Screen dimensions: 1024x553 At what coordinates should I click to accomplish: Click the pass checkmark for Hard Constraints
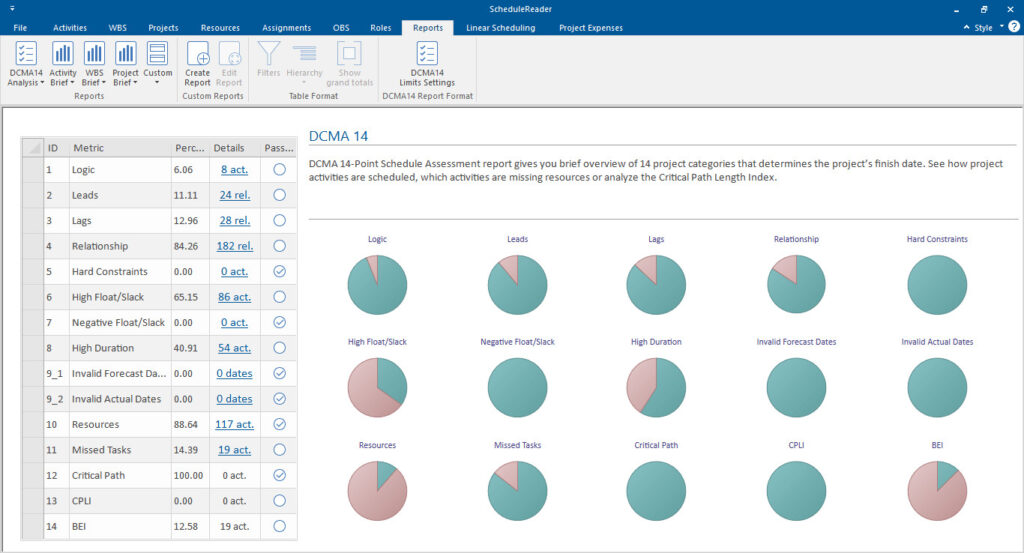[x=280, y=272]
